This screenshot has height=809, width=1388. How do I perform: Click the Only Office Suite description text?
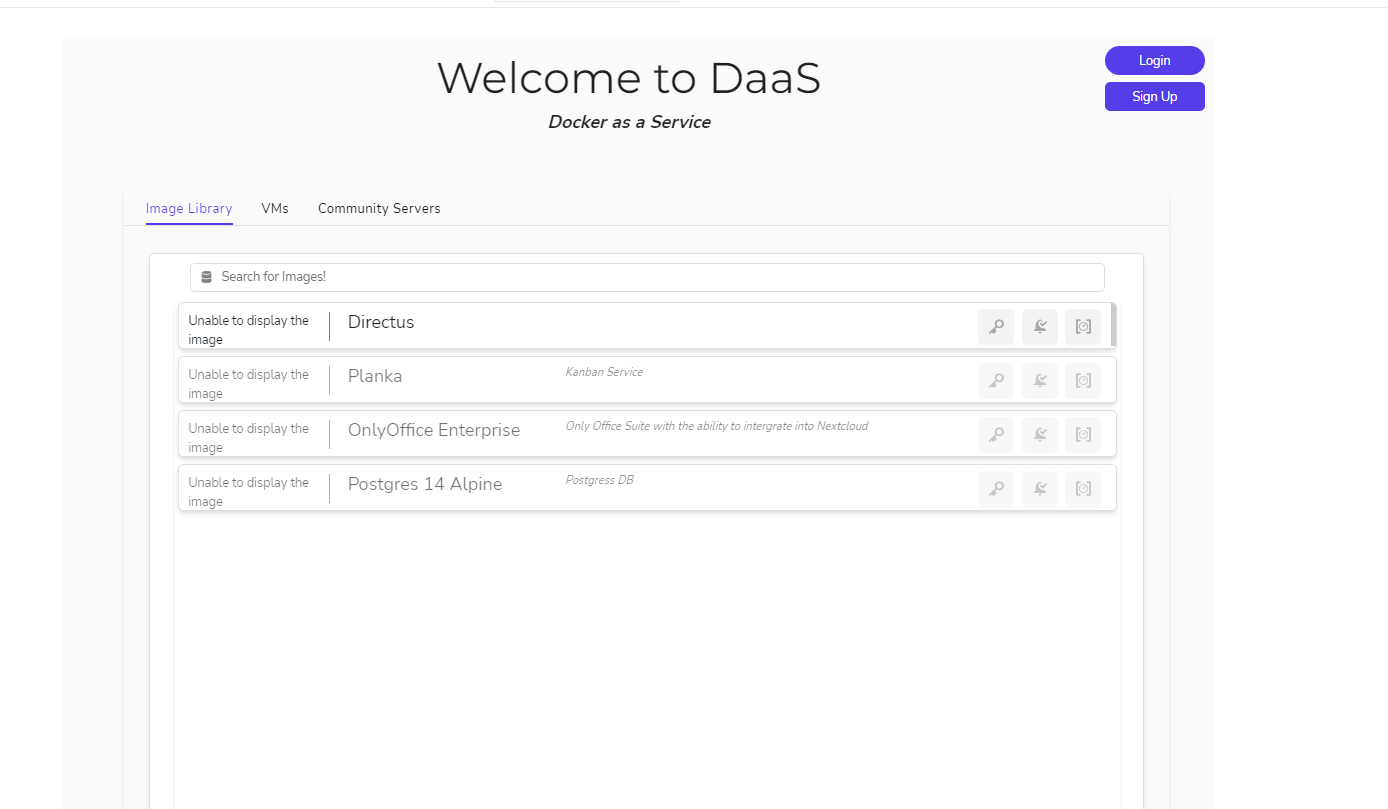pos(717,426)
